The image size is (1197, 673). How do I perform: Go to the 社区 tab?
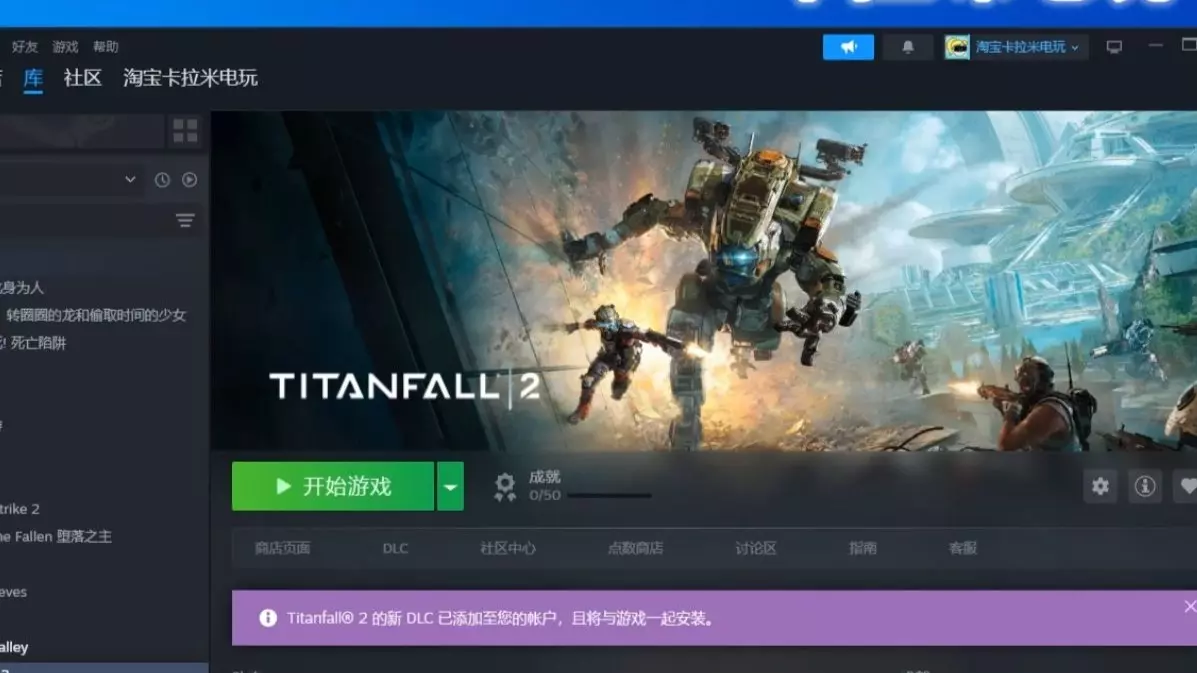(82, 78)
